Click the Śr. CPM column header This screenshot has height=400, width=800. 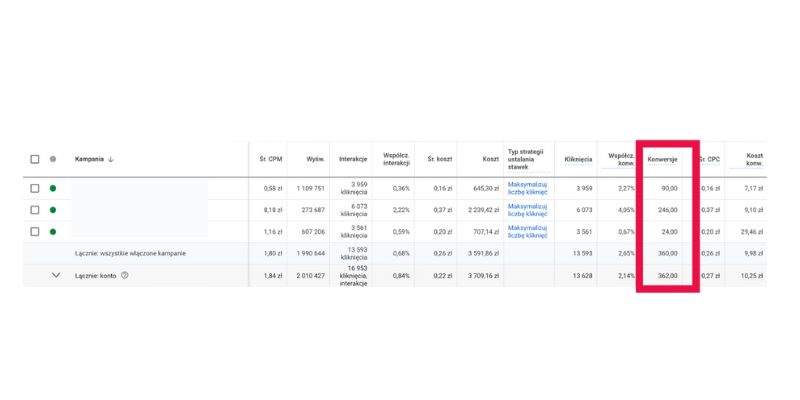pos(269,159)
